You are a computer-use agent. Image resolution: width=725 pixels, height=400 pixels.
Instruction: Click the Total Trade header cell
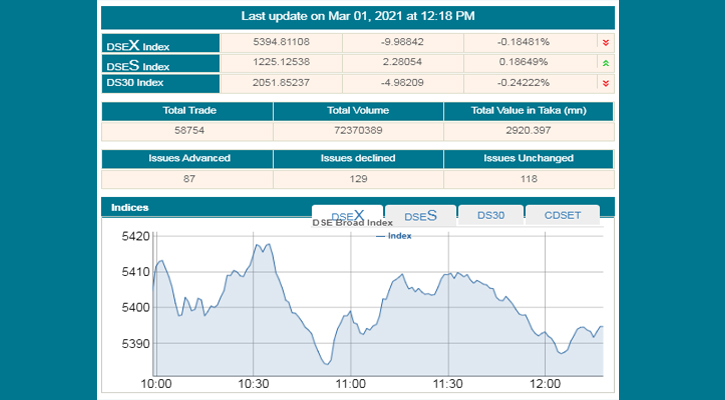[x=188, y=110]
